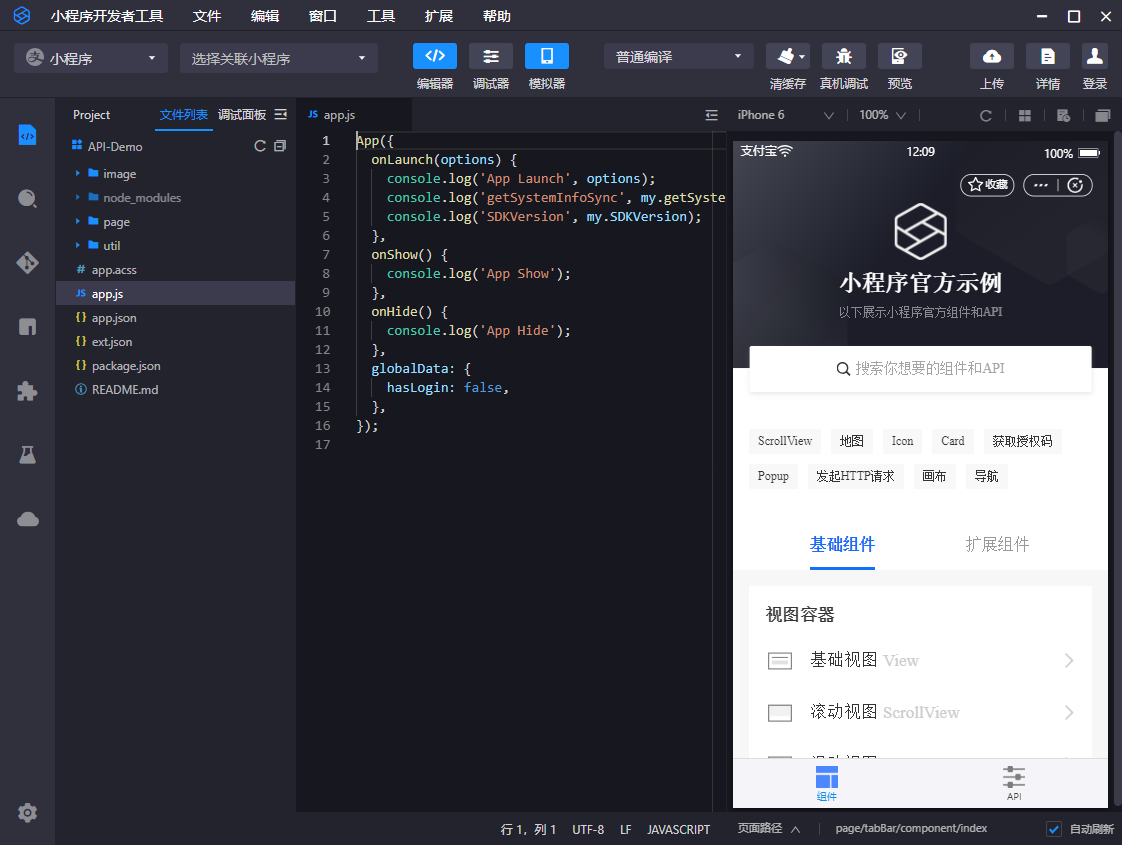Screen dimensions: 1122x845
Task: Open the clear cache dropdown arrow
Action: click(802, 57)
